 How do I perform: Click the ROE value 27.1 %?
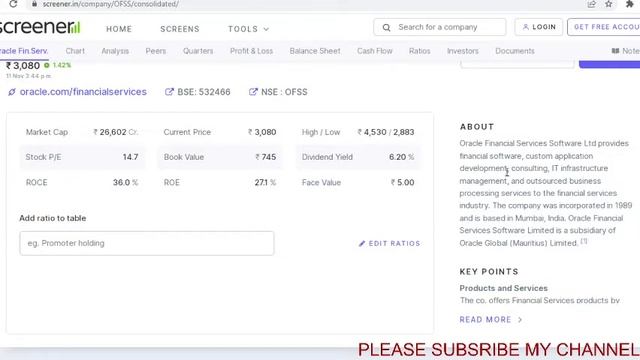265,182
